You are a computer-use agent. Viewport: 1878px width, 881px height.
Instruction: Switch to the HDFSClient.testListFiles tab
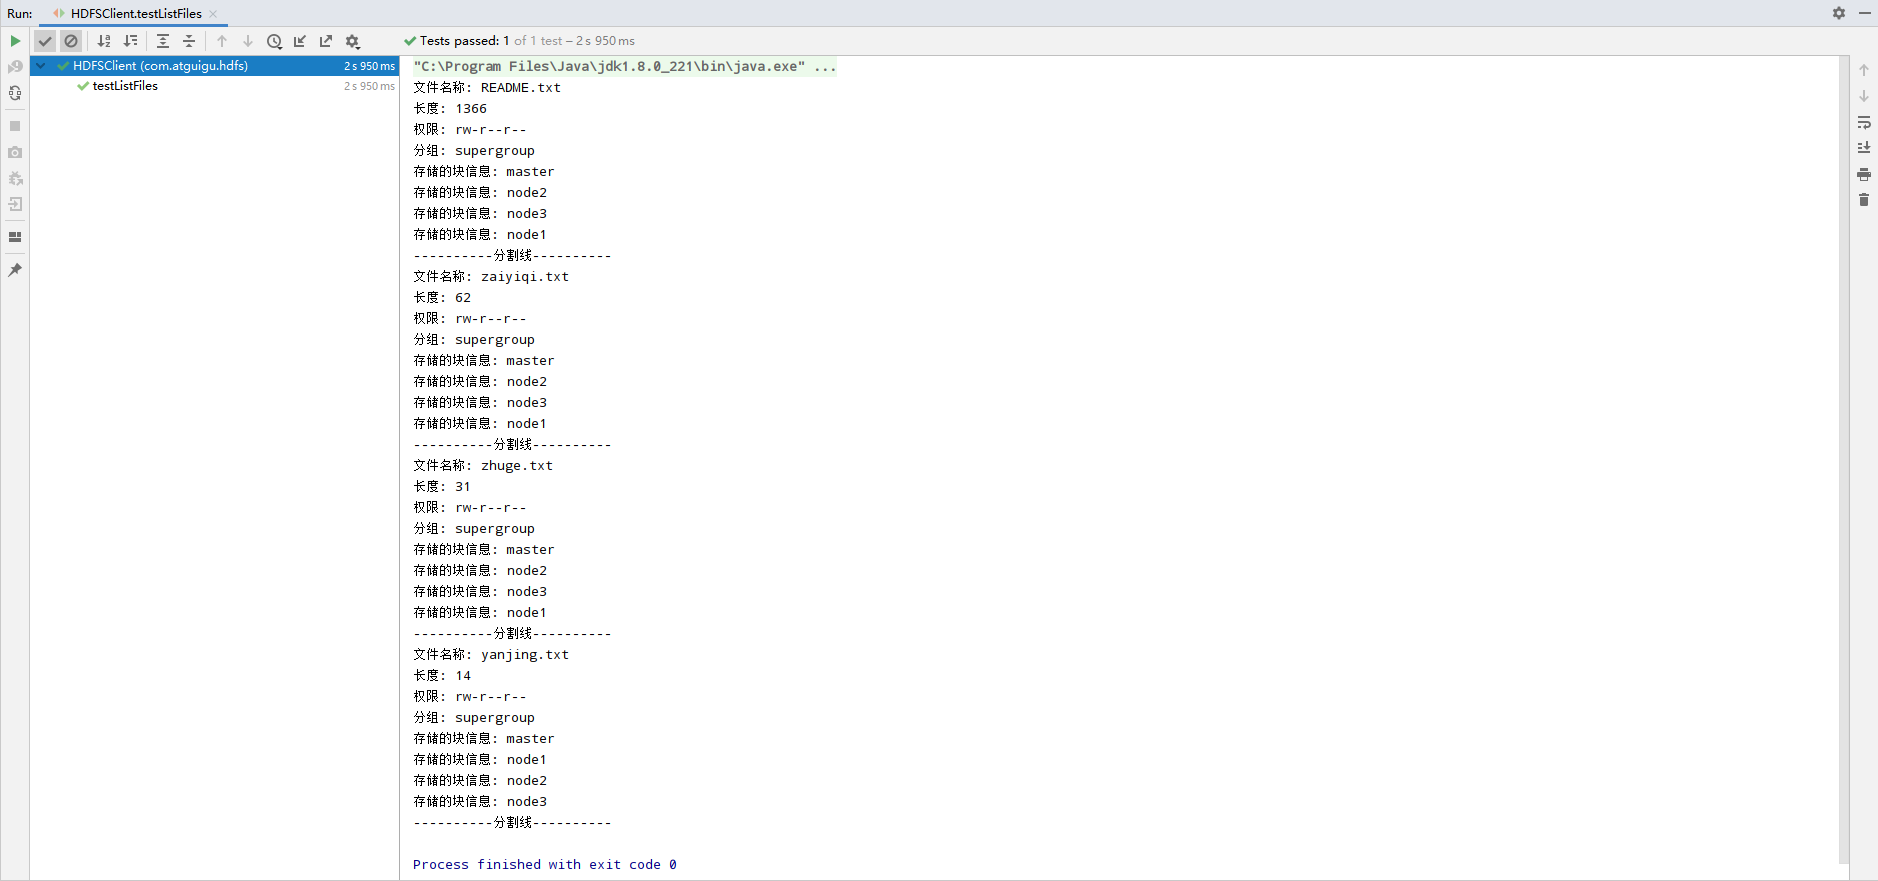coord(136,13)
